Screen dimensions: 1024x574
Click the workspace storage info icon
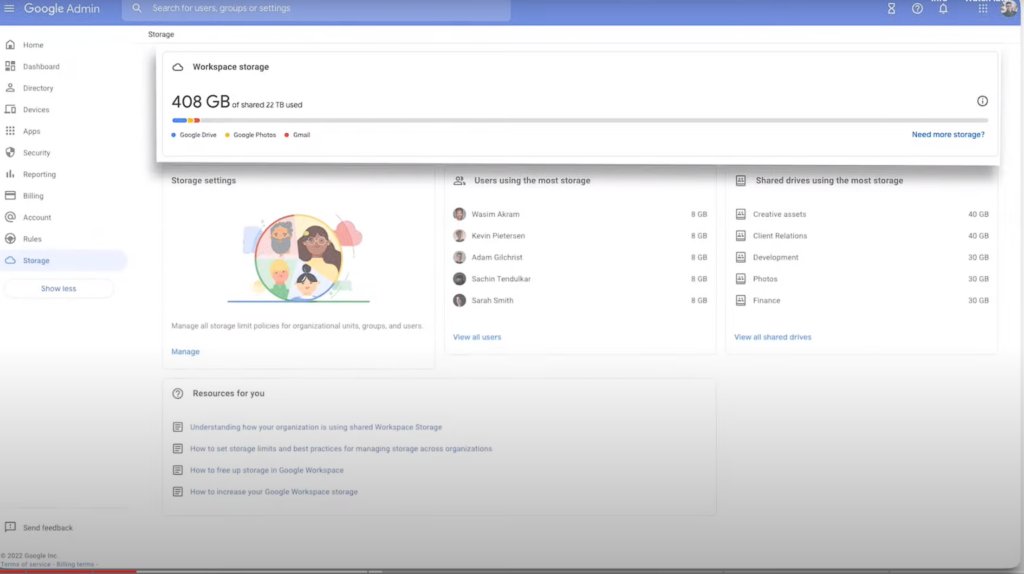pyautogui.click(x=982, y=101)
